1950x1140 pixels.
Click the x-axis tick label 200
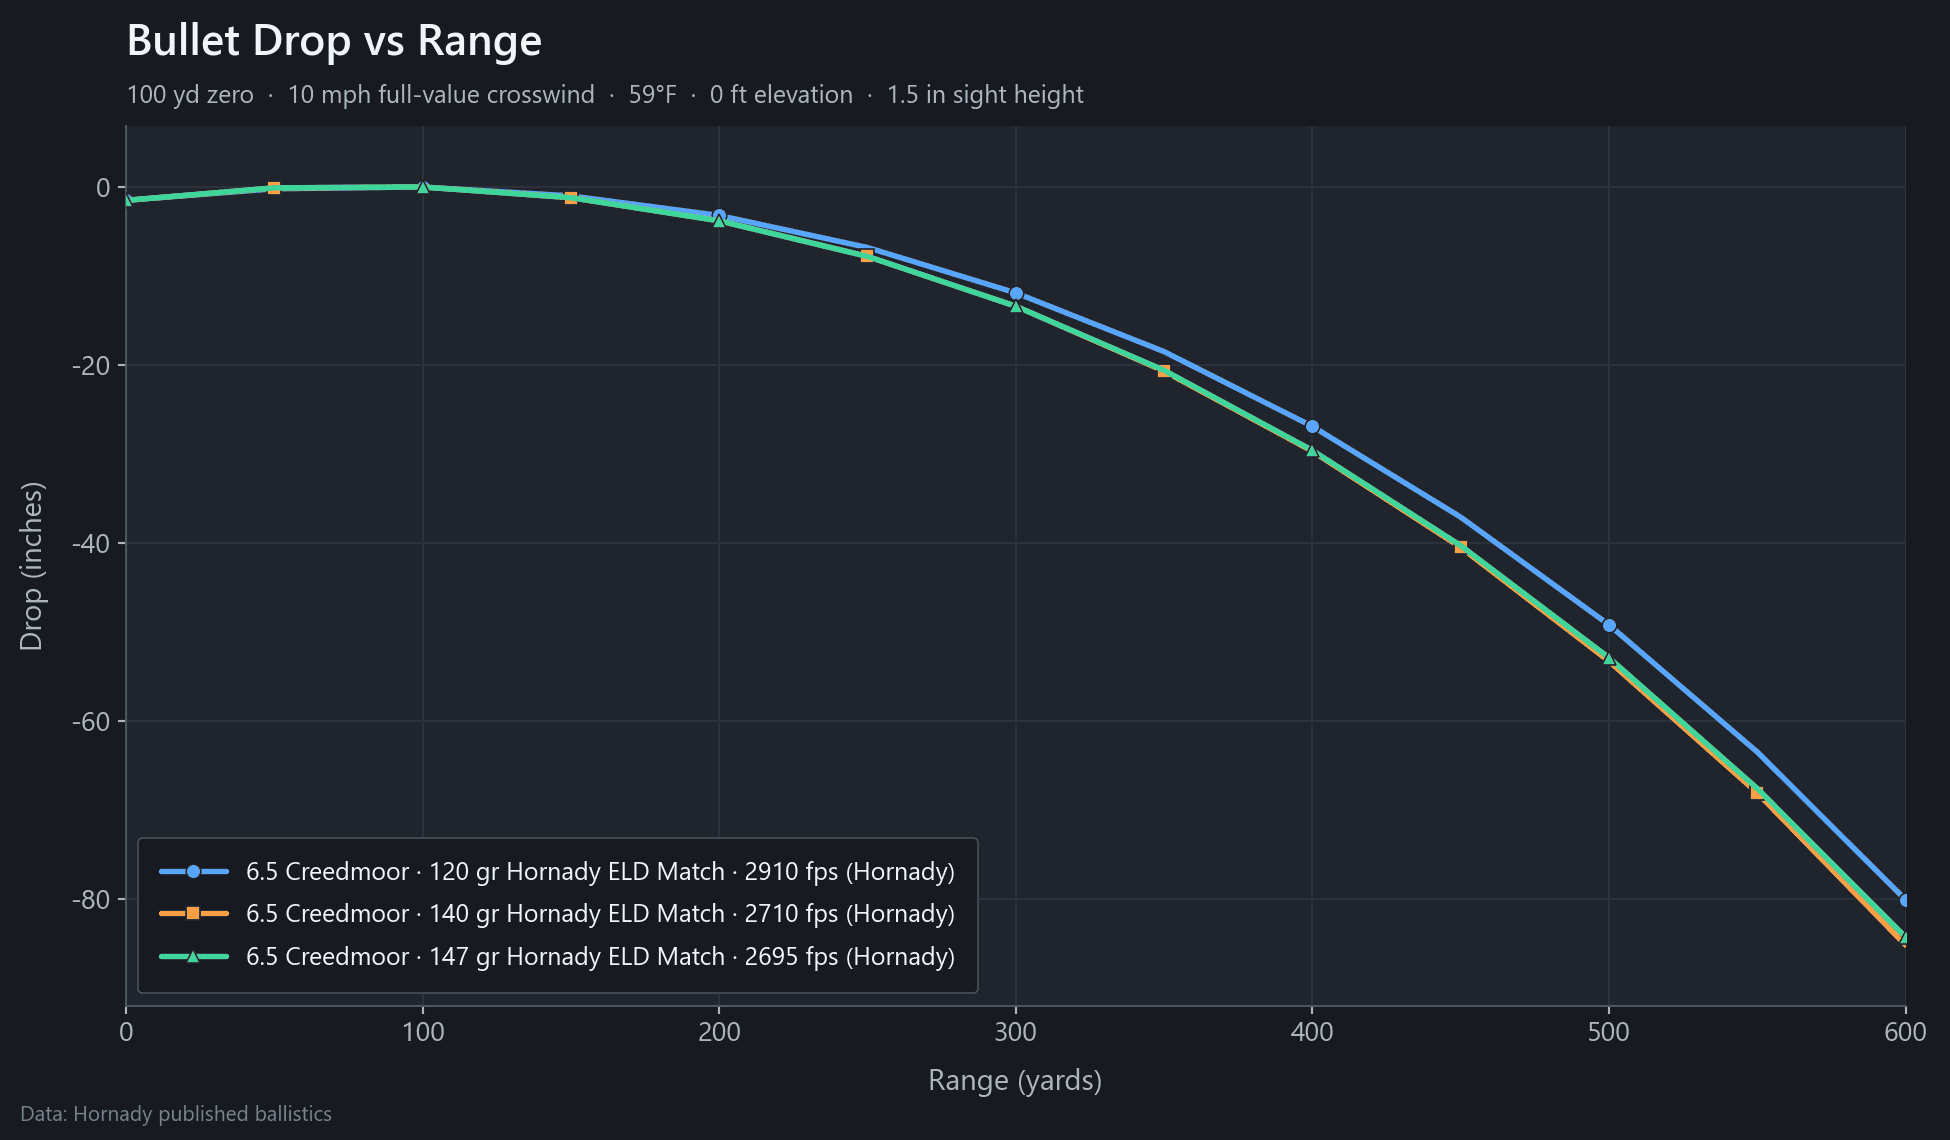[719, 1032]
